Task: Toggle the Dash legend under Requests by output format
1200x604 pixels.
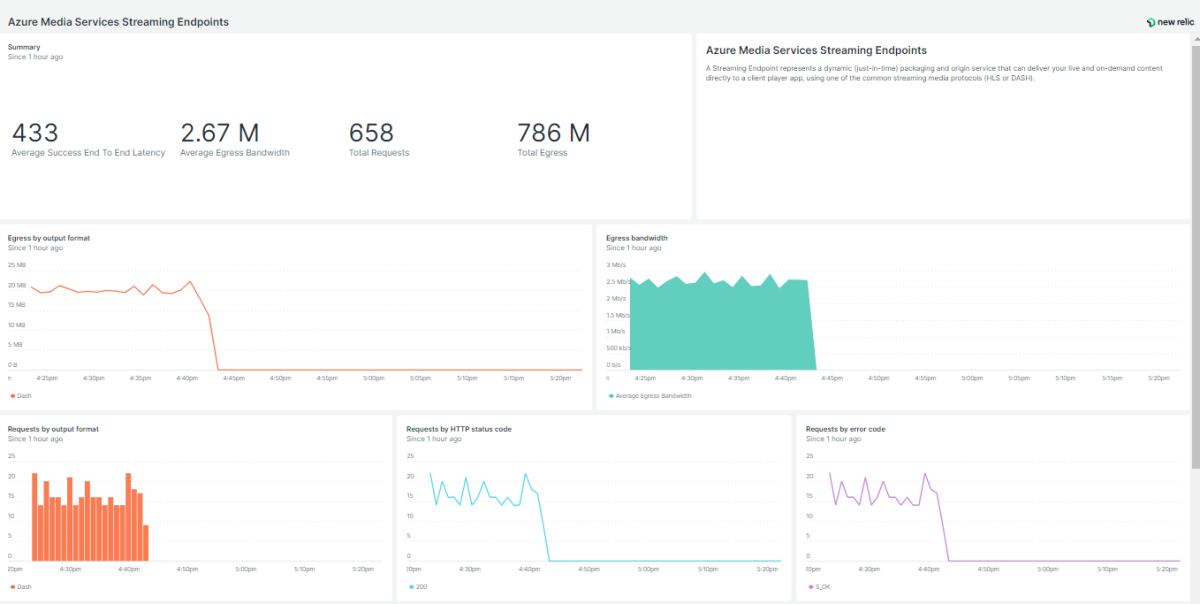Action: click(21, 587)
